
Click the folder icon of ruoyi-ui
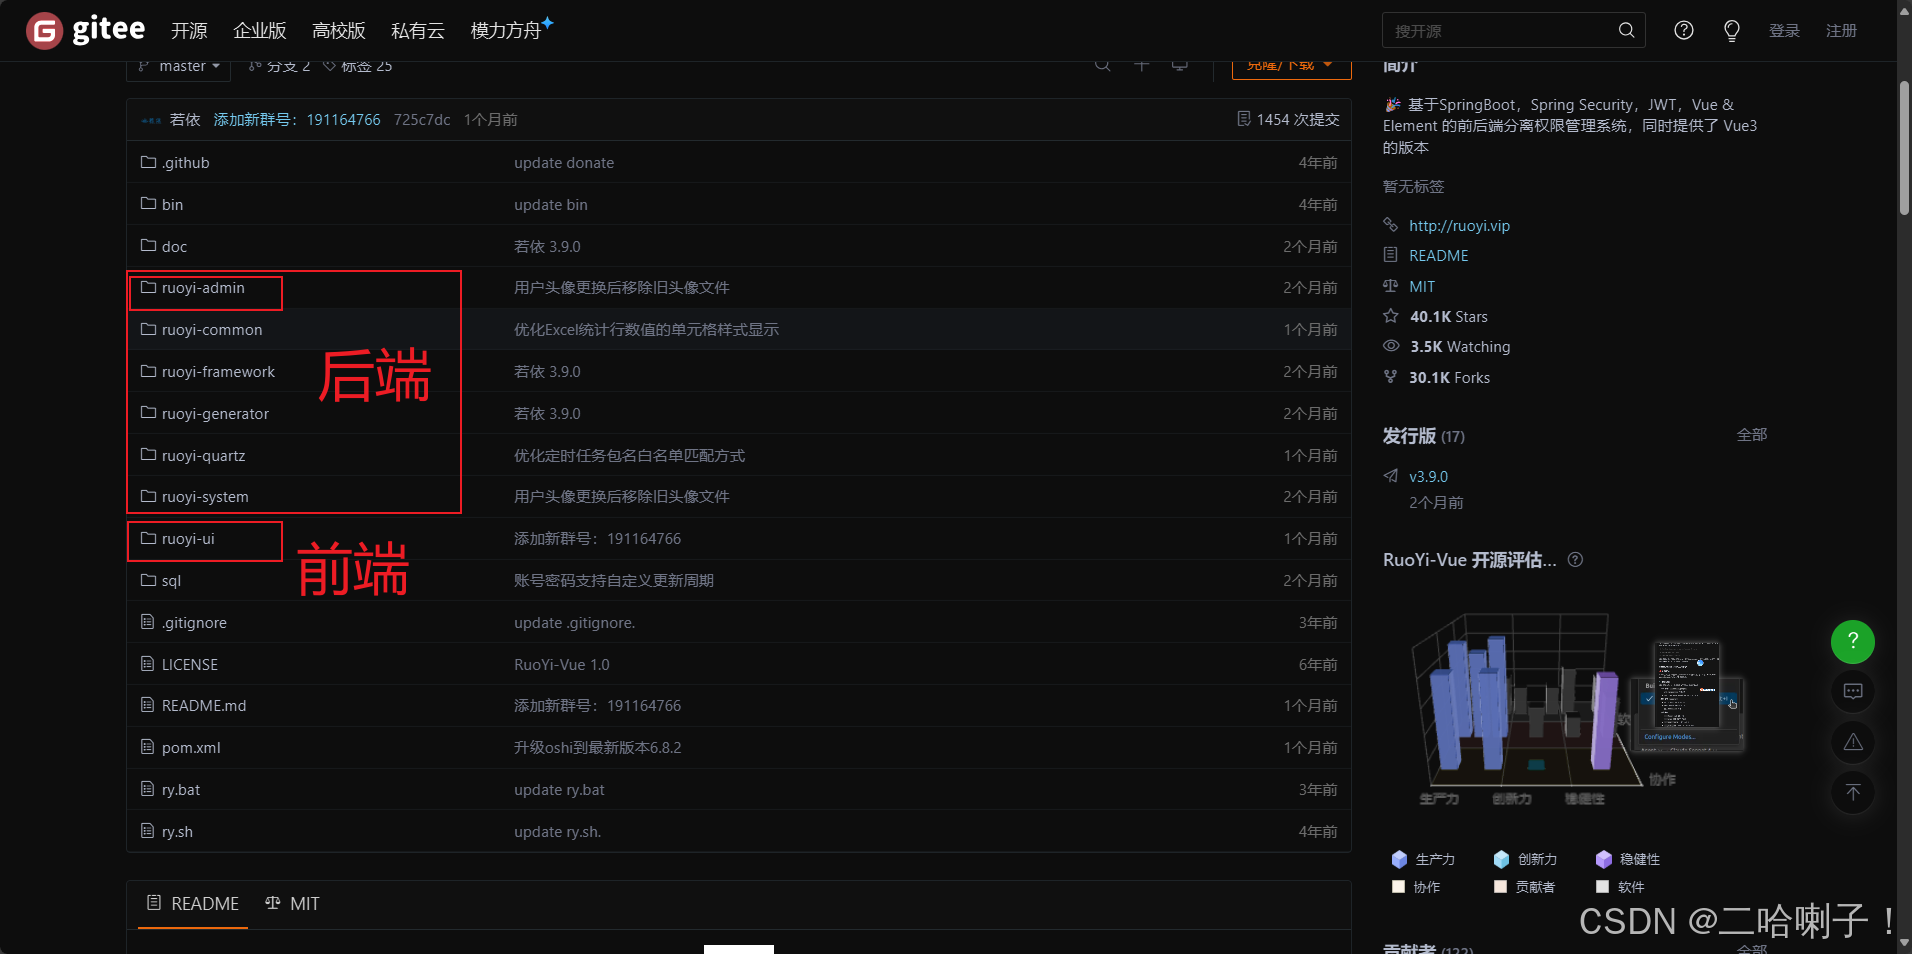(148, 538)
